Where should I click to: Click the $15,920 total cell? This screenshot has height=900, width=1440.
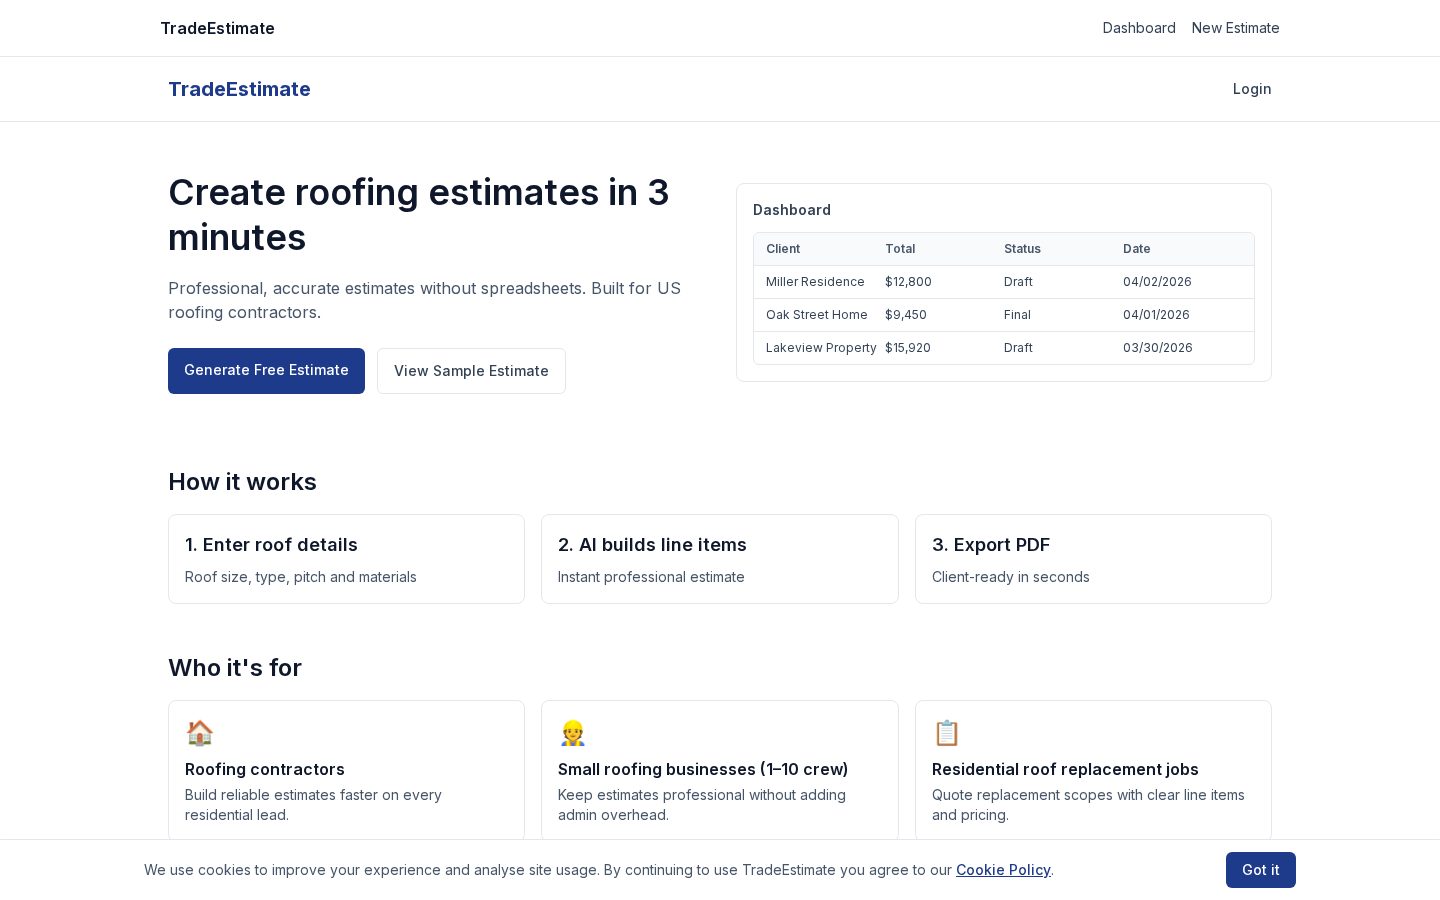tap(908, 348)
